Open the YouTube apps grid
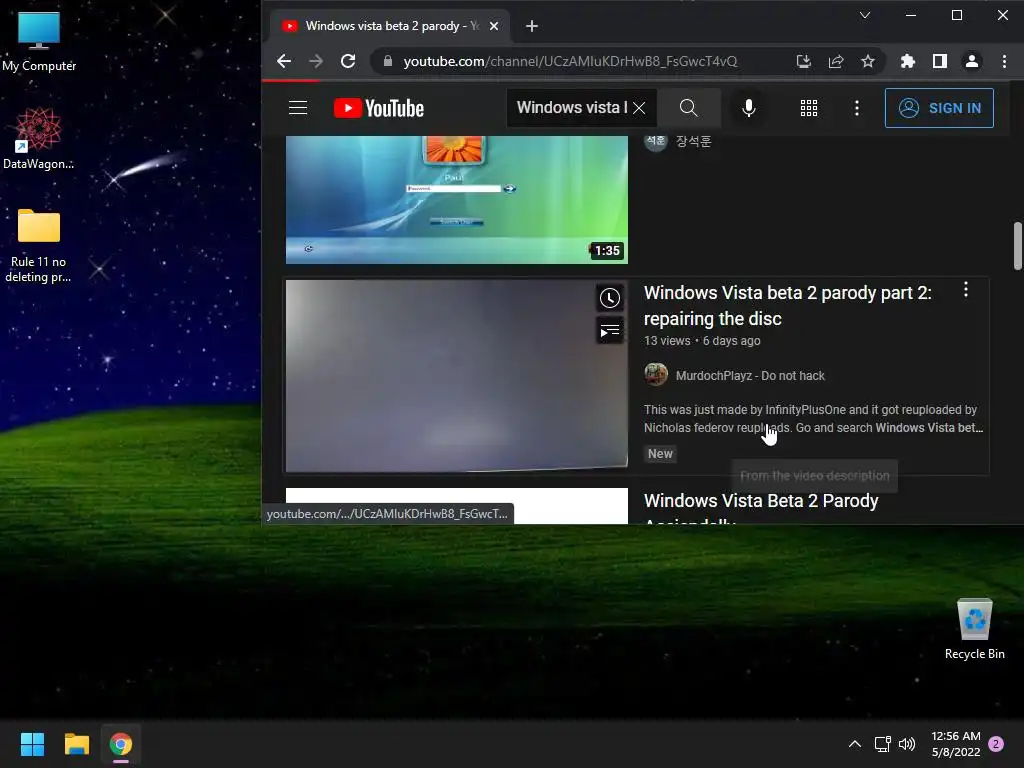This screenshot has width=1024, height=768. pos(808,108)
